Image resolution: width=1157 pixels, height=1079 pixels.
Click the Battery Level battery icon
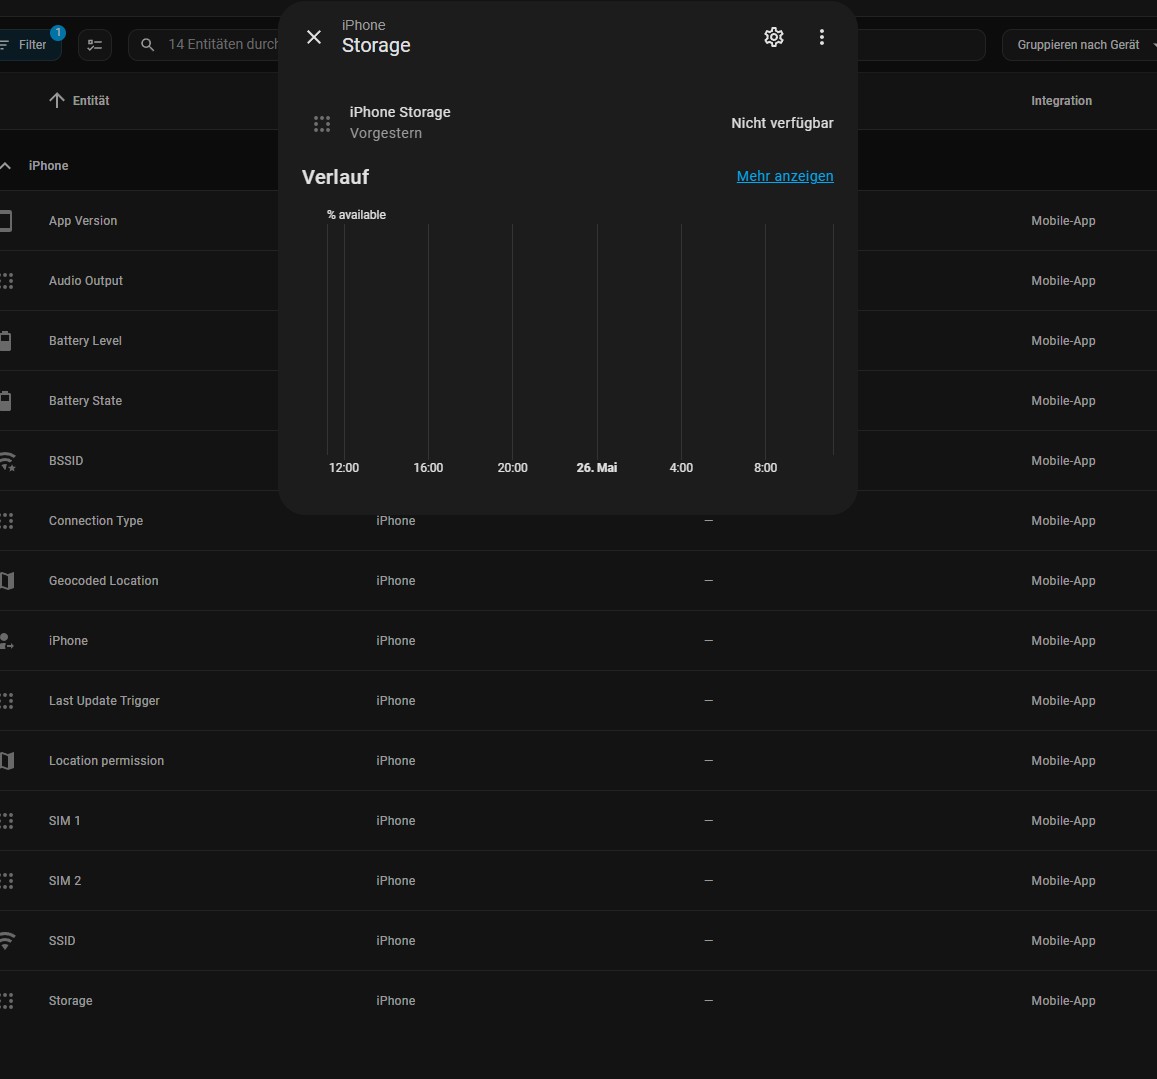point(6,340)
